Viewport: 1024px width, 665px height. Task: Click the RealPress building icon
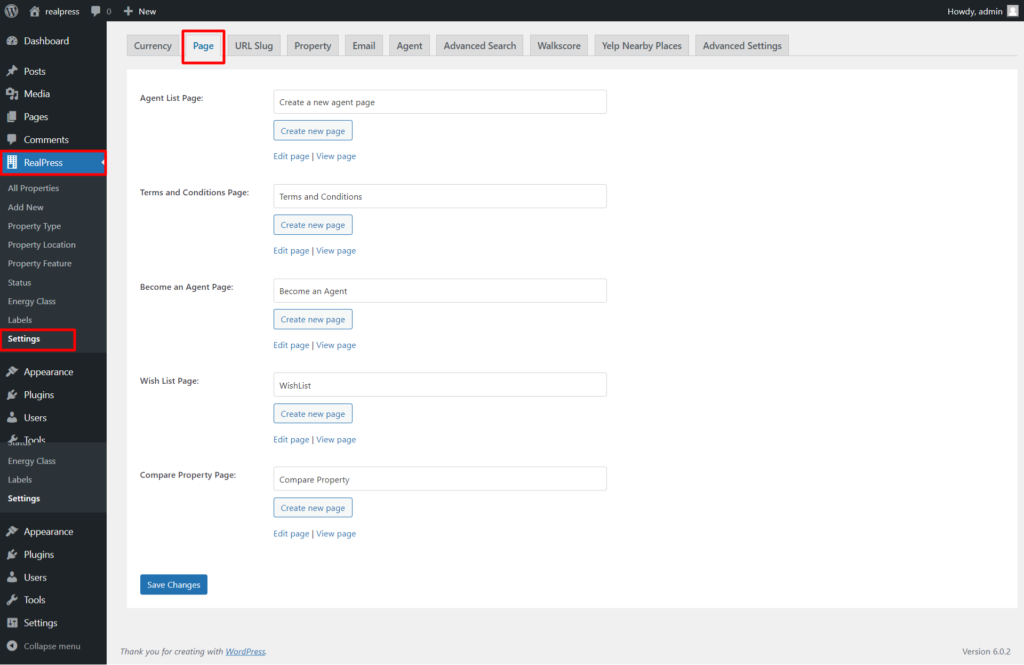(x=12, y=162)
